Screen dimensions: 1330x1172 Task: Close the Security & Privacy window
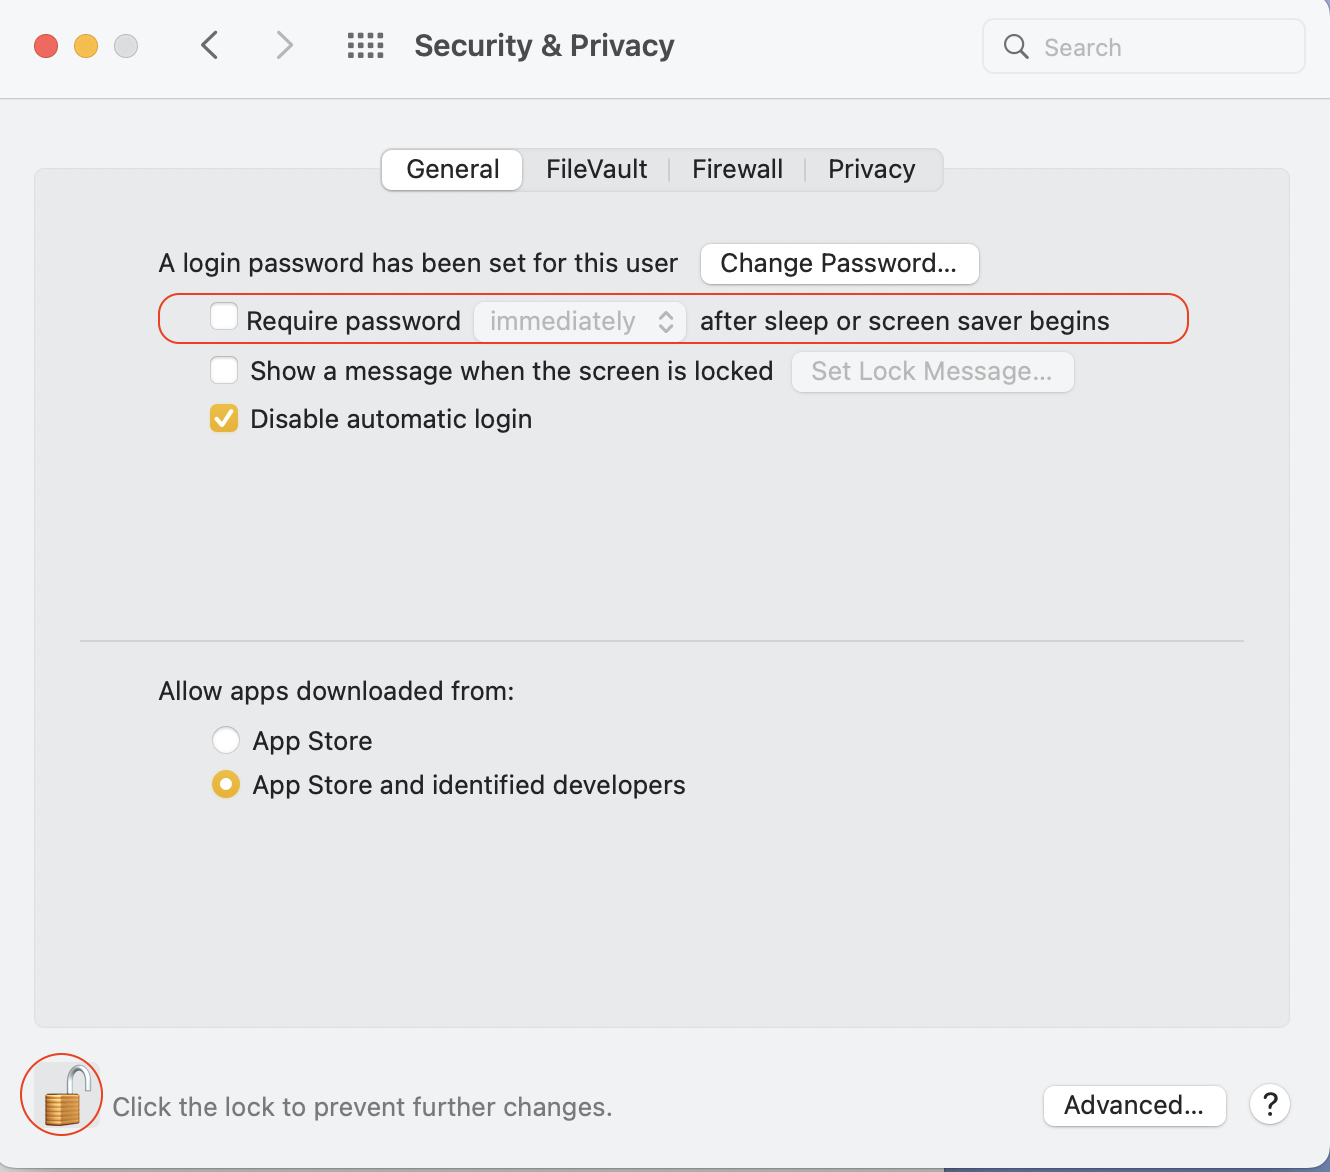pos(46,46)
